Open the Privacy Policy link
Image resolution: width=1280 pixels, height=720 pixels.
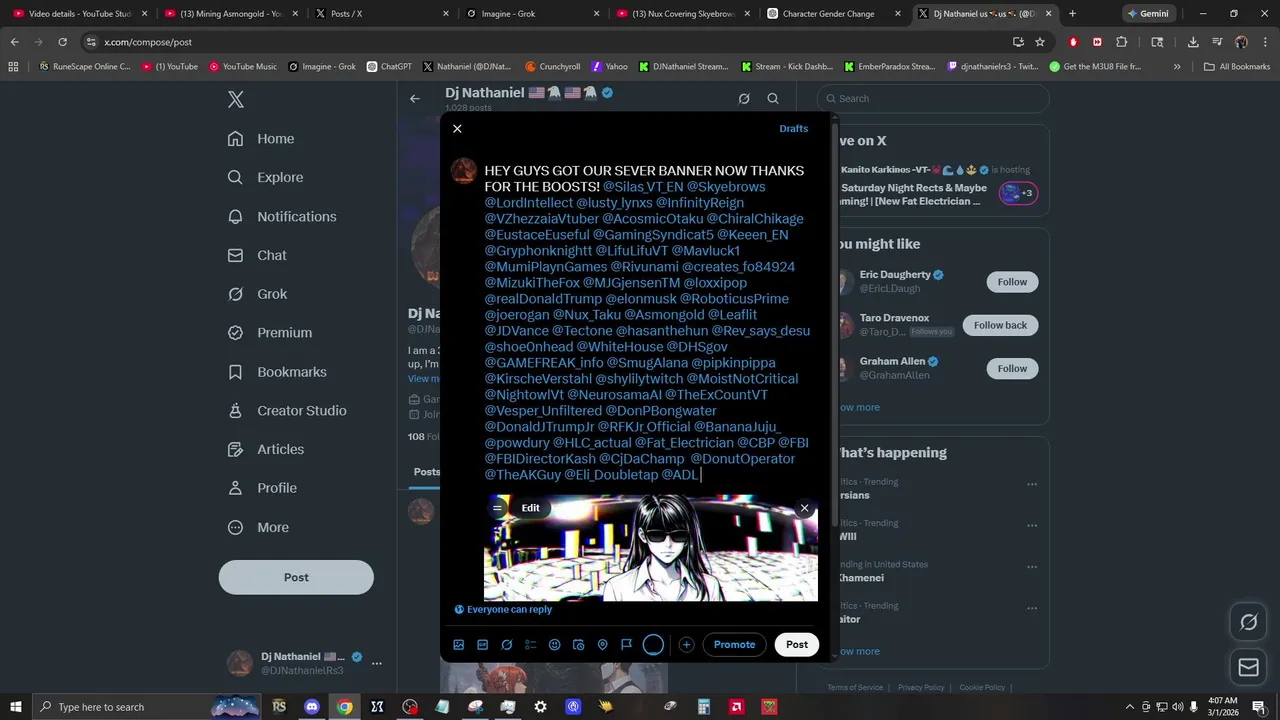point(921,687)
